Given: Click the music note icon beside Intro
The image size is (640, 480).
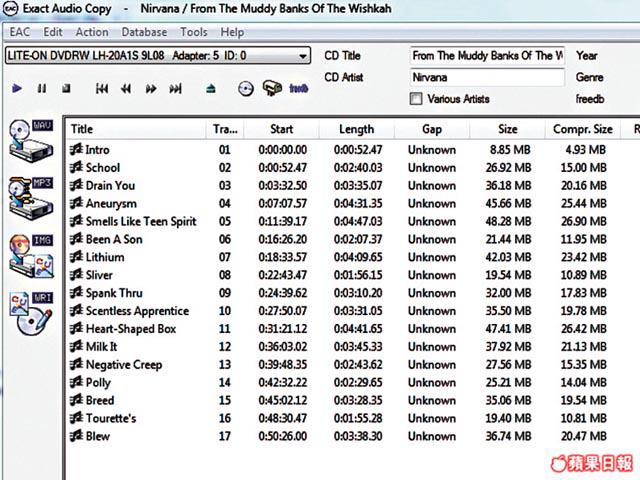Looking at the screenshot, I should pos(76,149).
